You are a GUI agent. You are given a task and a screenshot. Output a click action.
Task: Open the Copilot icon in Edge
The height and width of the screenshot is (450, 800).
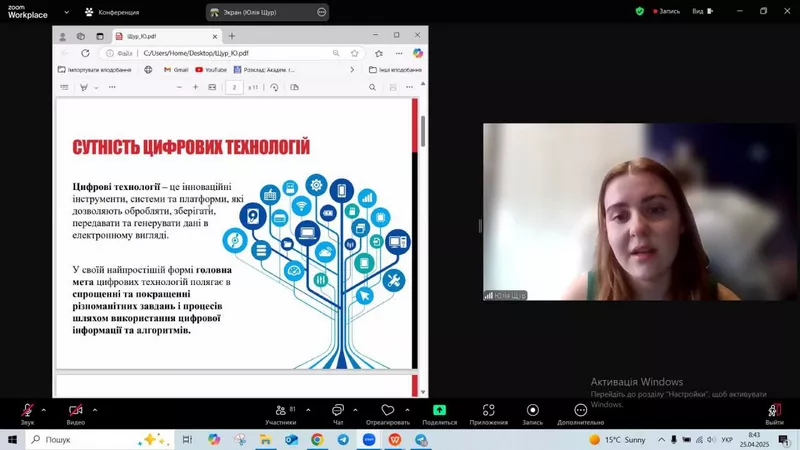coord(418,53)
